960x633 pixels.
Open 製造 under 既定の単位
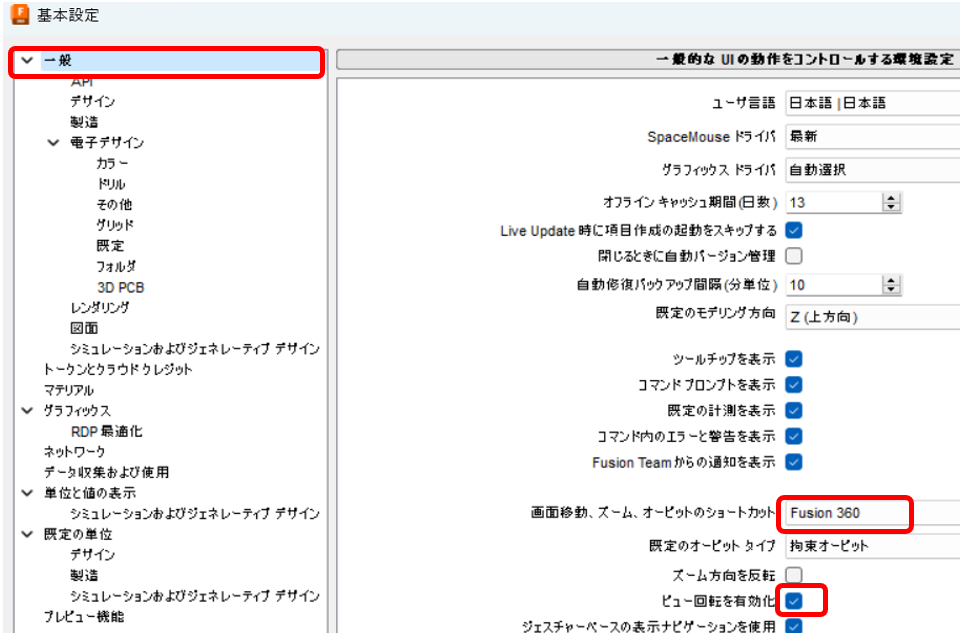(84, 575)
